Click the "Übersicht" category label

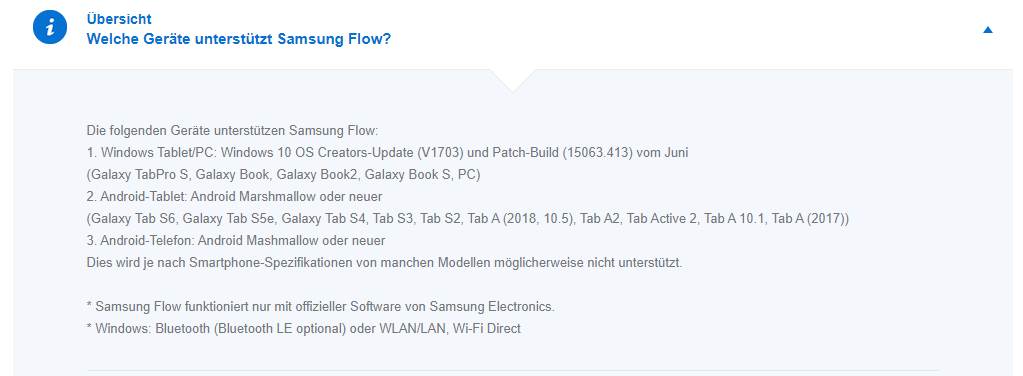click(x=119, y=19)
